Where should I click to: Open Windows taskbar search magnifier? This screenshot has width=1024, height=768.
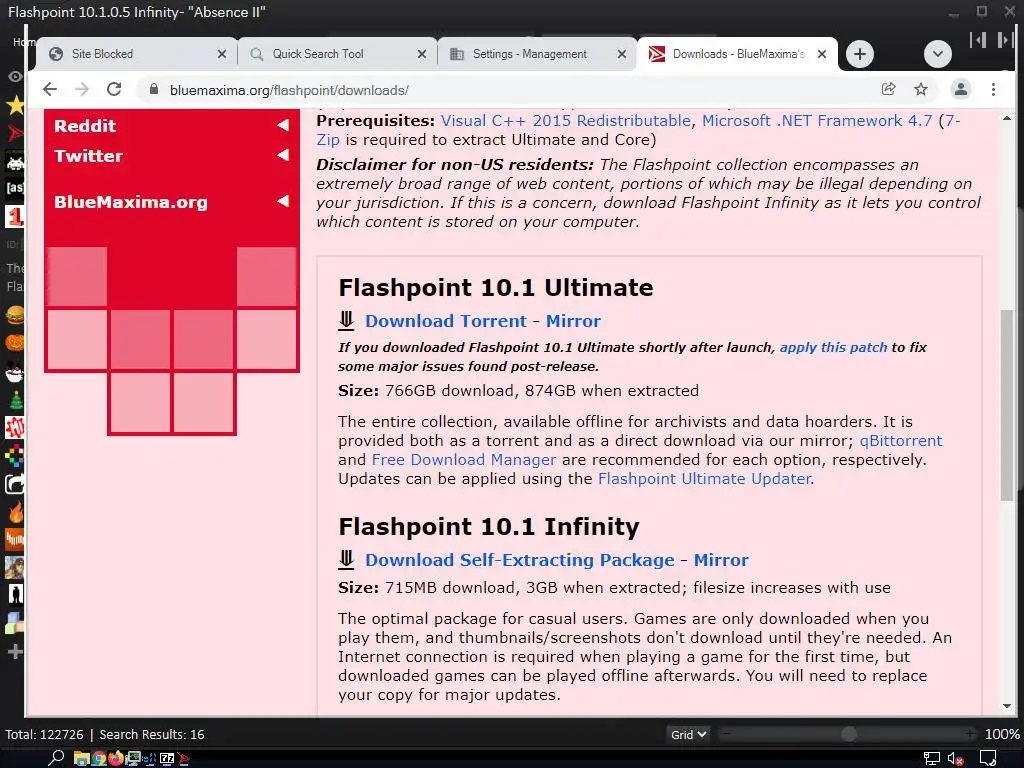click(x=56, y=758)
